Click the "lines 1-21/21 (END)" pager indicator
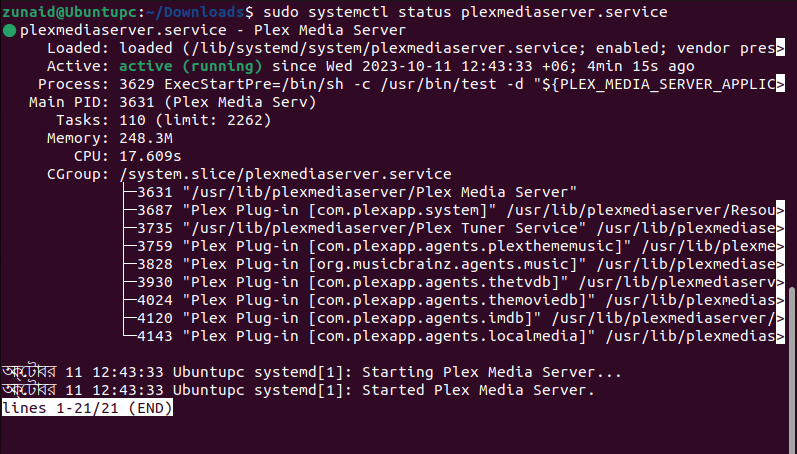The width and height of the screenshot is (797, 454). point(88,407)
